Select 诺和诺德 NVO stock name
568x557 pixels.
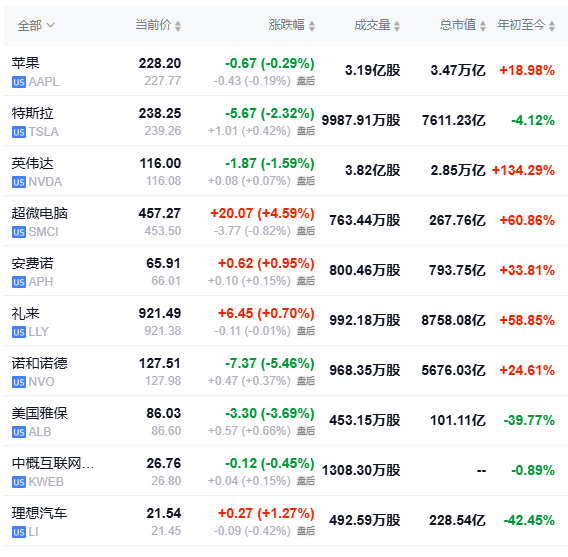(39, 363)
